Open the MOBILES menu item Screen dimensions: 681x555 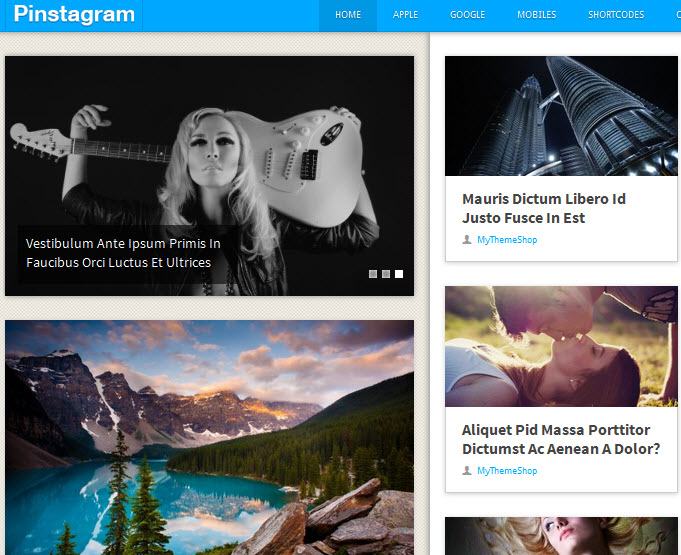(x=536, y=15)
